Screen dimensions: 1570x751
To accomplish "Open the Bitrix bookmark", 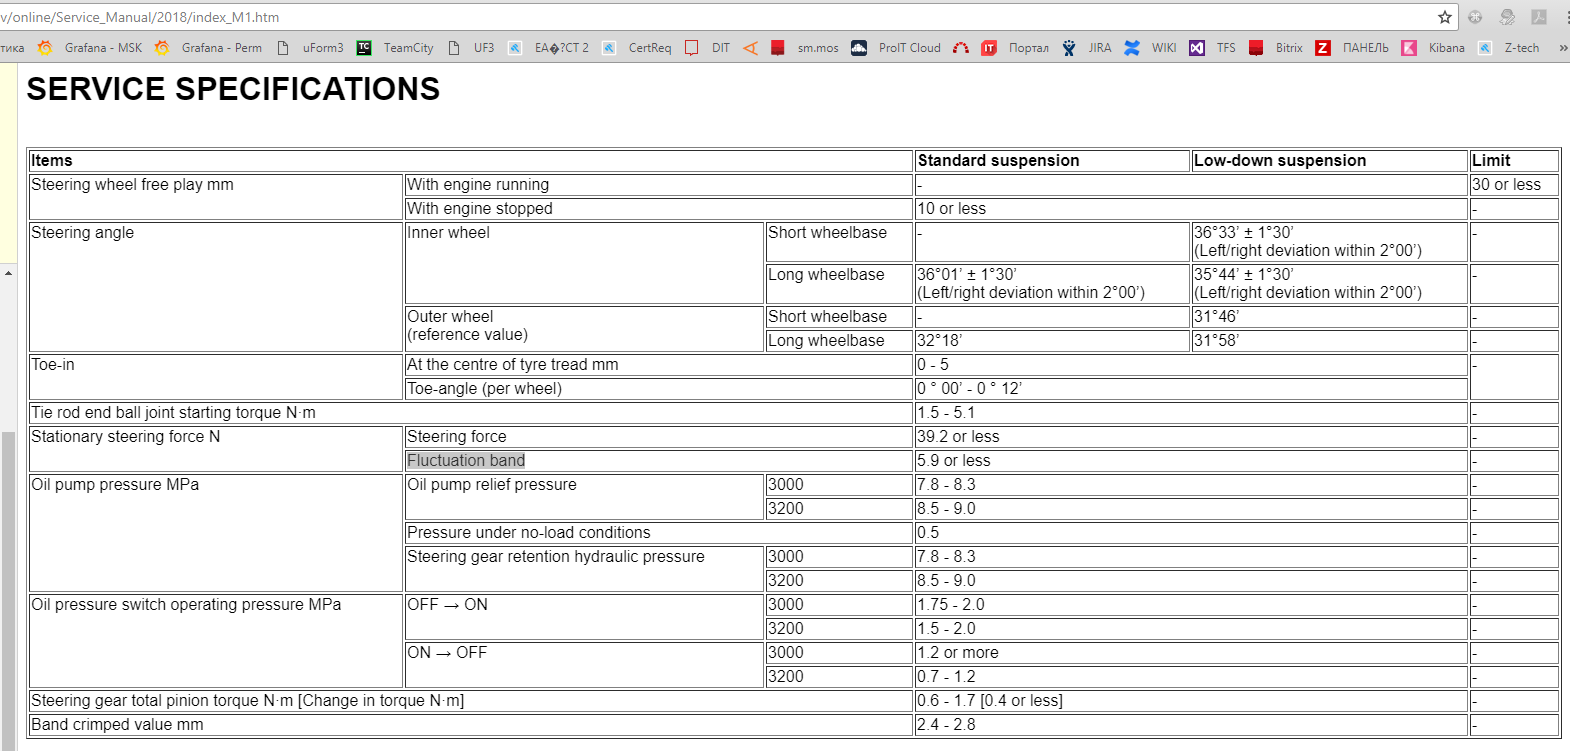I will [1277, 48].
